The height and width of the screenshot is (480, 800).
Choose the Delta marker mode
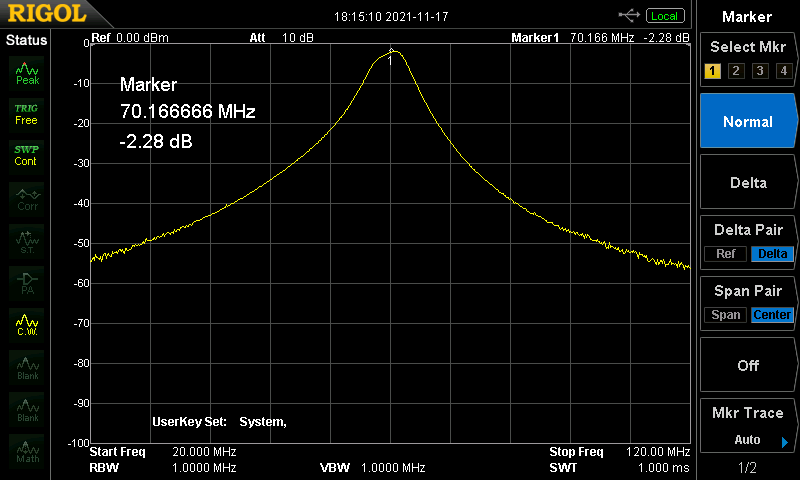pyautogui.click(x=748, y=182)
